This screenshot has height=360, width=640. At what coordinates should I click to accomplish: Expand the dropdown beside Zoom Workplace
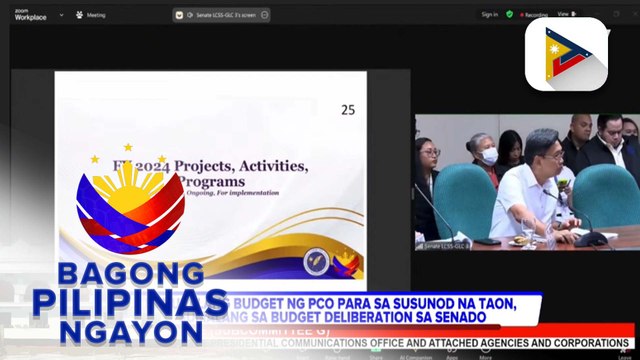tap(61, 15)
